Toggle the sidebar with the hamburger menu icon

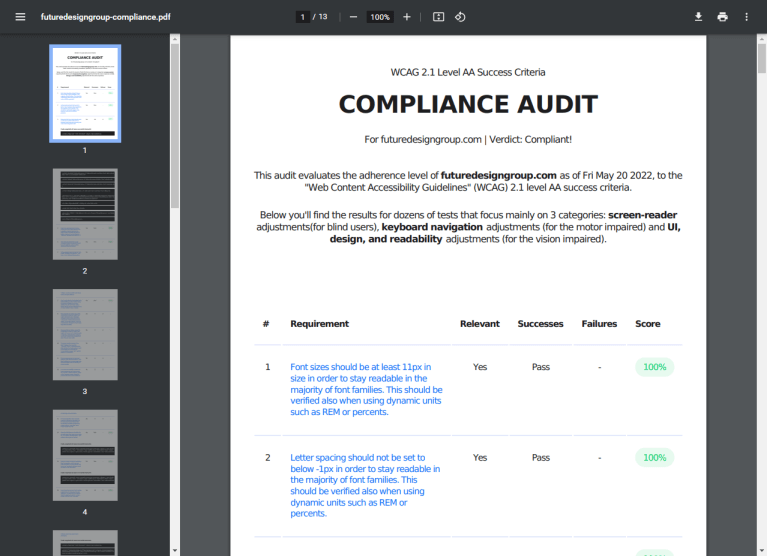[x=20, y=17]
